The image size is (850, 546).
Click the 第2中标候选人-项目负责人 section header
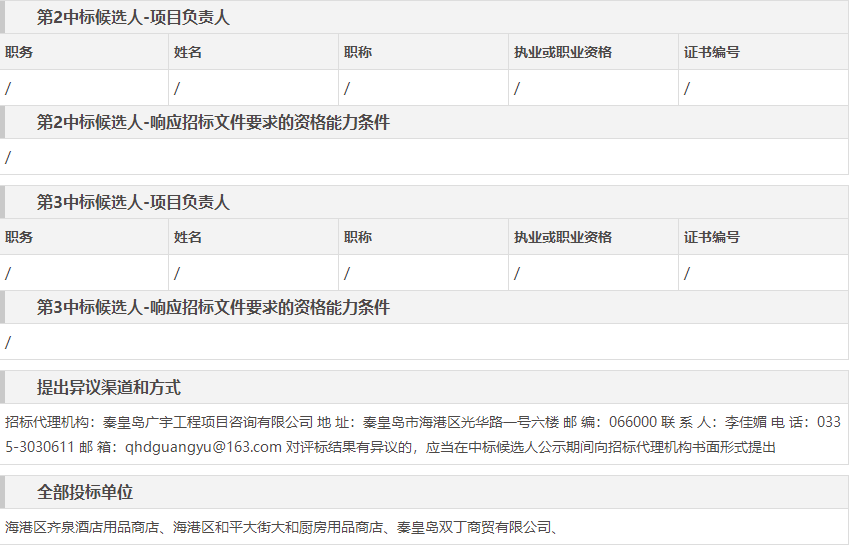(133, 17)
